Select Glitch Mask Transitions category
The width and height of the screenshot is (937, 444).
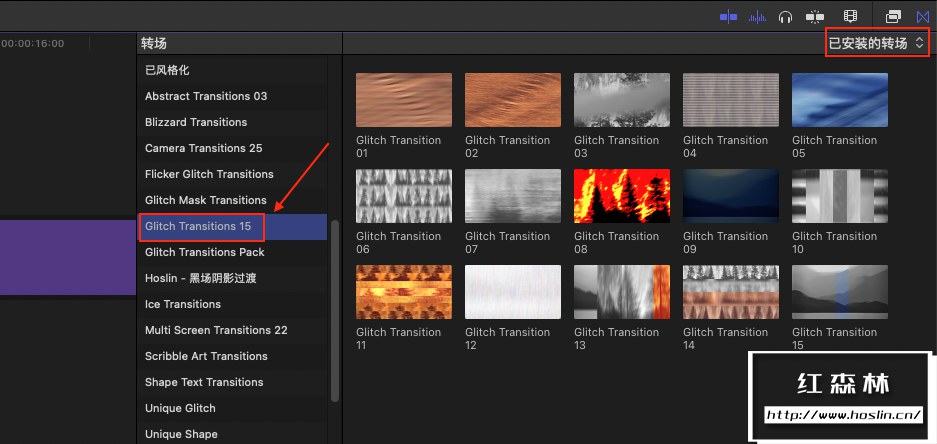pos(232,200)
